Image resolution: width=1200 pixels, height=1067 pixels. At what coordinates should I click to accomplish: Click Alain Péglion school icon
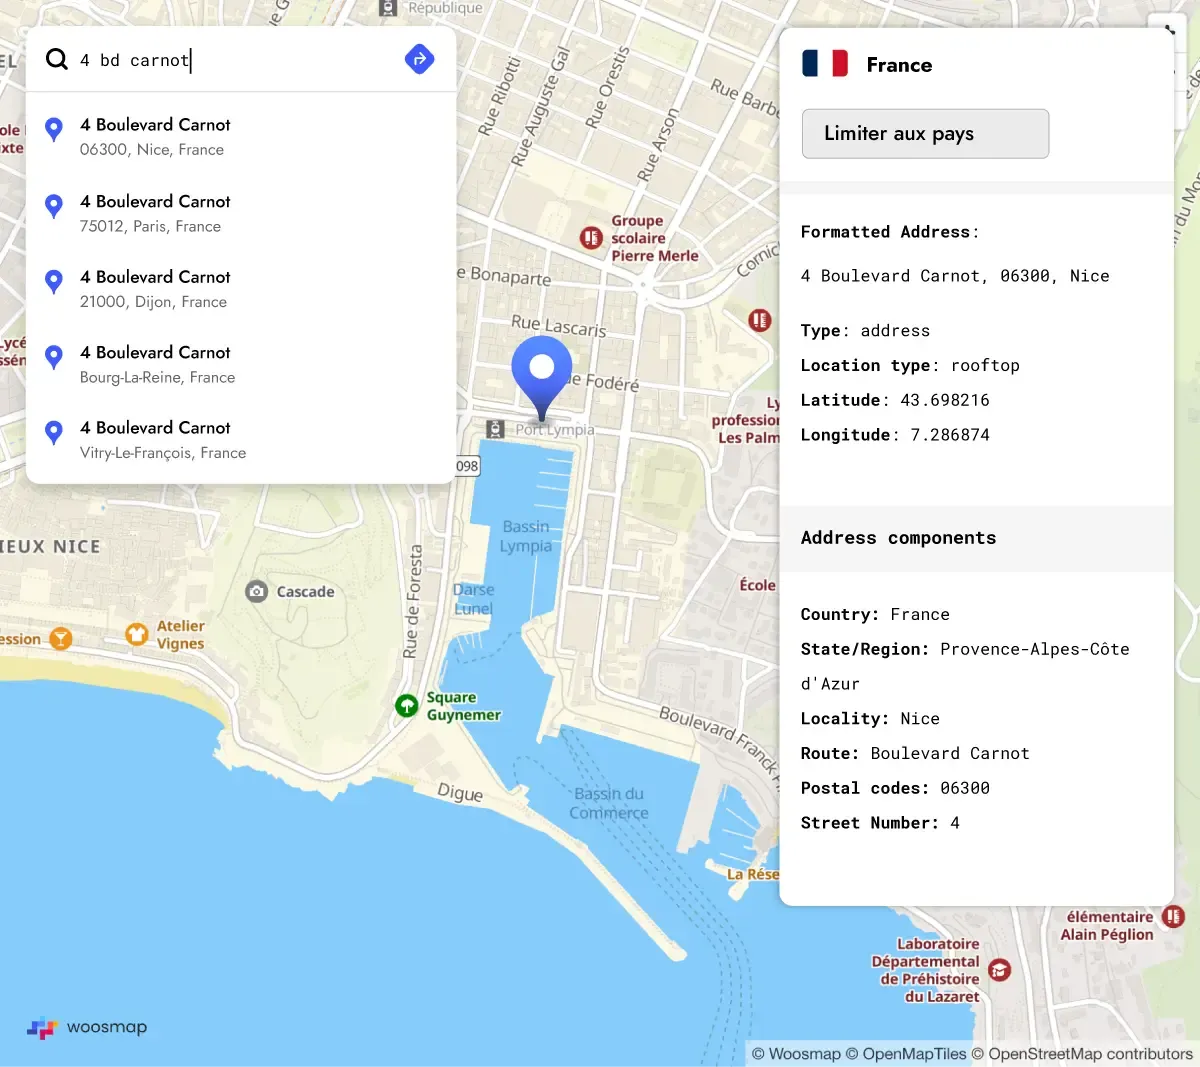pos(1174,916)
